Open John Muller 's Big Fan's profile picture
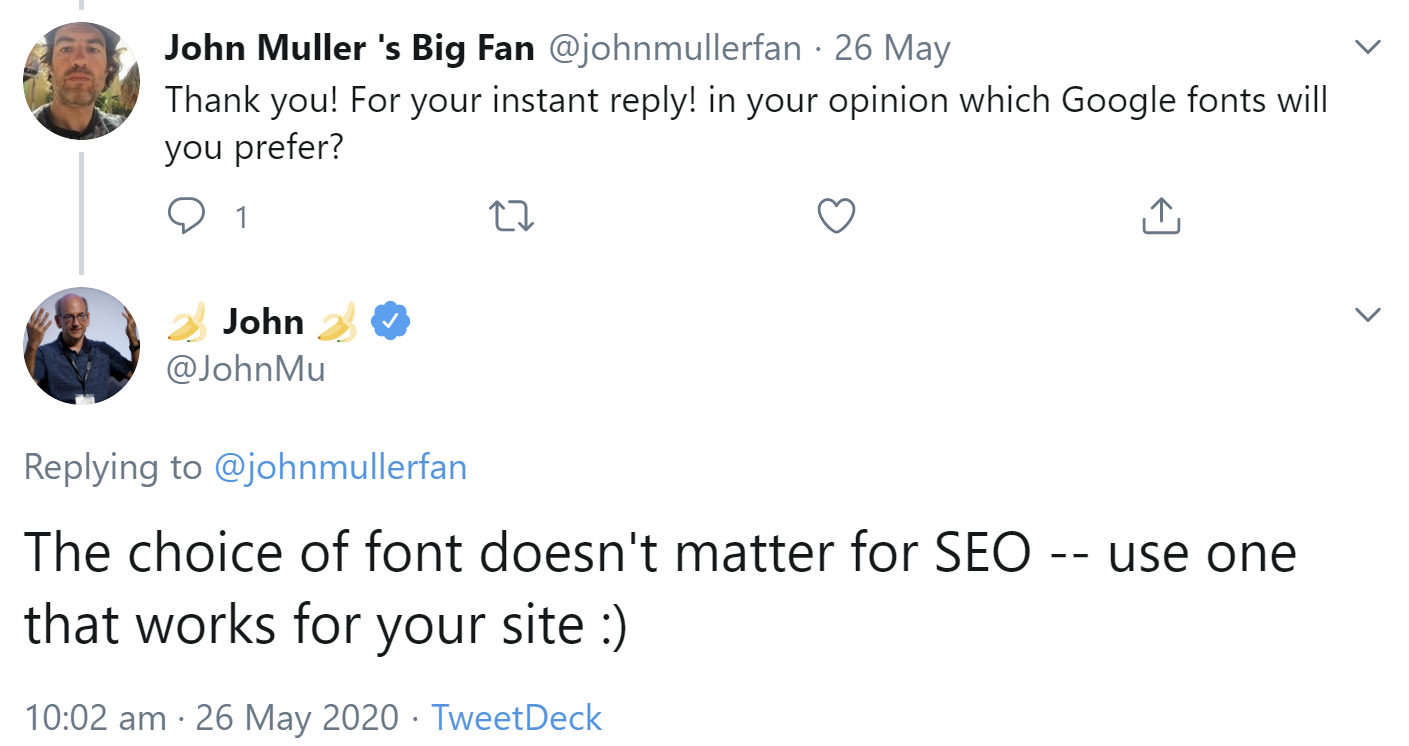 pos(80,80)
